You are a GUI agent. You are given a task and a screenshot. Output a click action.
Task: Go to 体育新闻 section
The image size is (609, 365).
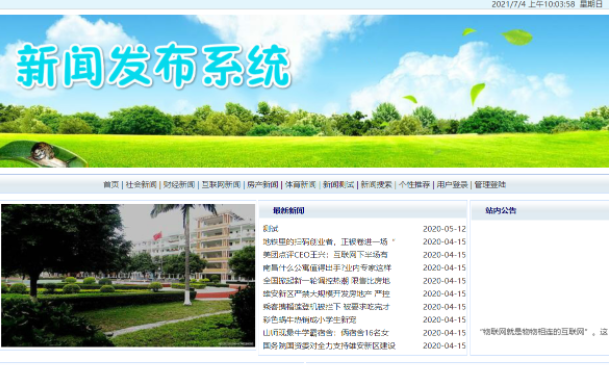(301, 185)
